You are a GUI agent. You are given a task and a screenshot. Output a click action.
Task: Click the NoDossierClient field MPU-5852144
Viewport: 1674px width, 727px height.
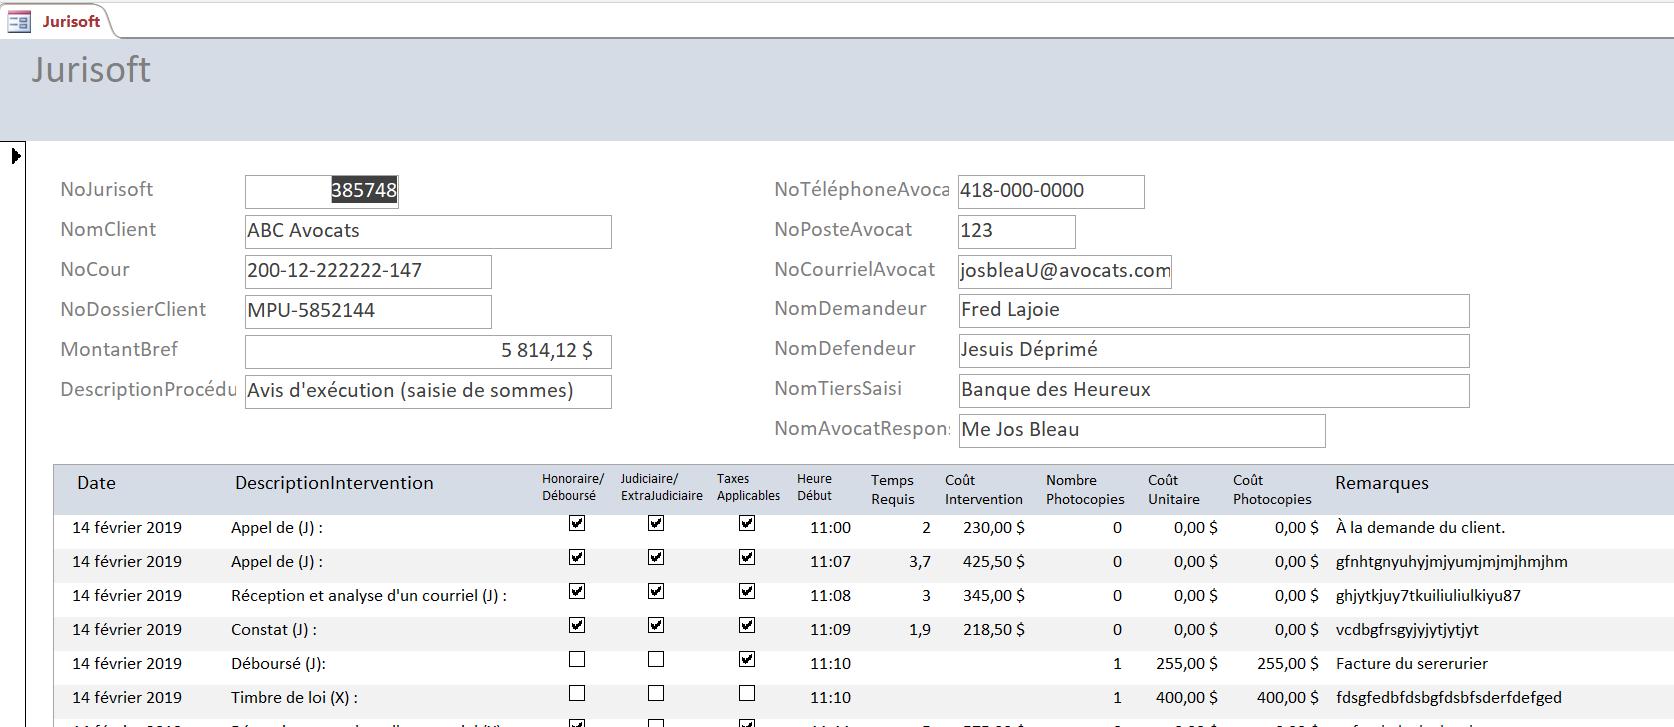(368, 311)
